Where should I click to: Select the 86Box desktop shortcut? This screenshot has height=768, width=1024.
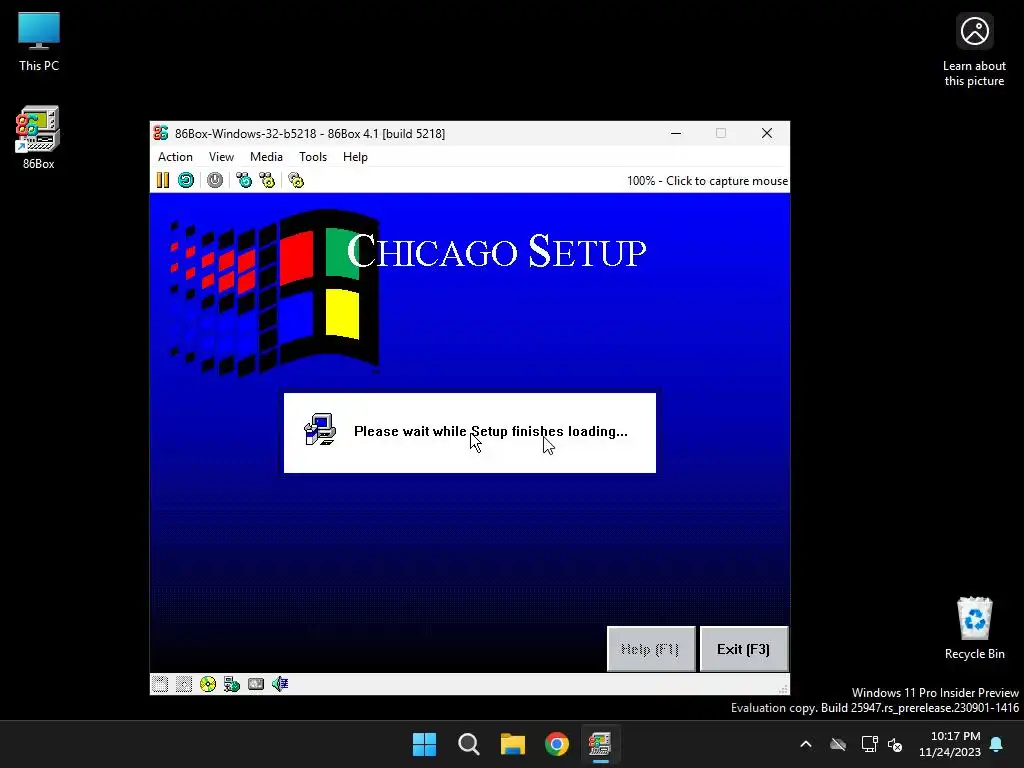[39, 138]
